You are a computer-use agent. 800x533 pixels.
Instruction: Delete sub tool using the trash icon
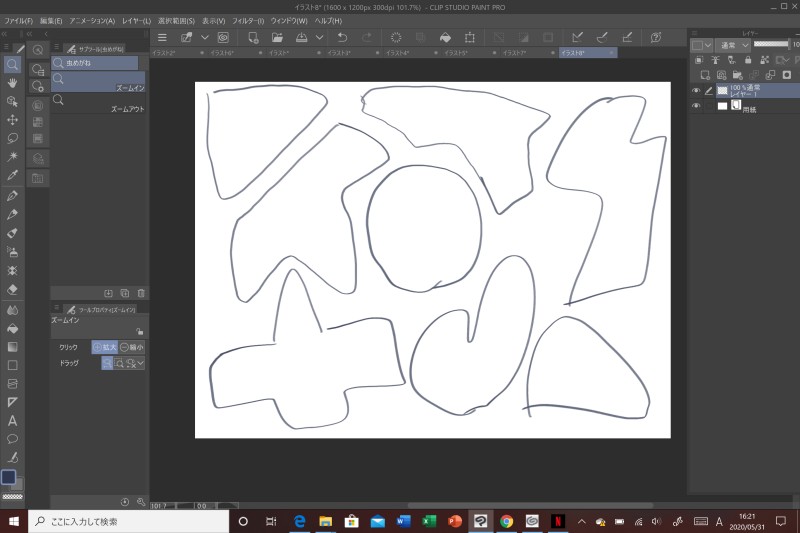point(141,293)
